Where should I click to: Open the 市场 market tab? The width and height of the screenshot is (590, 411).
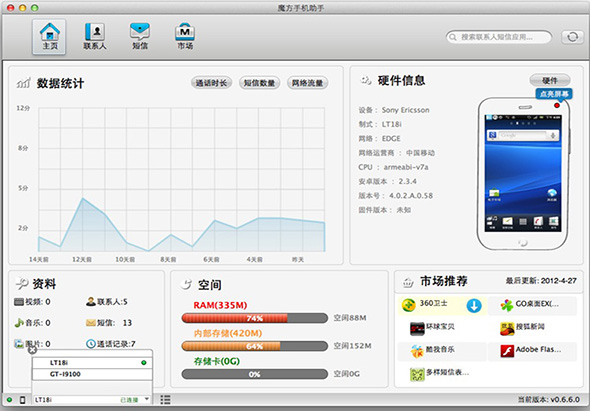point(185,37)
